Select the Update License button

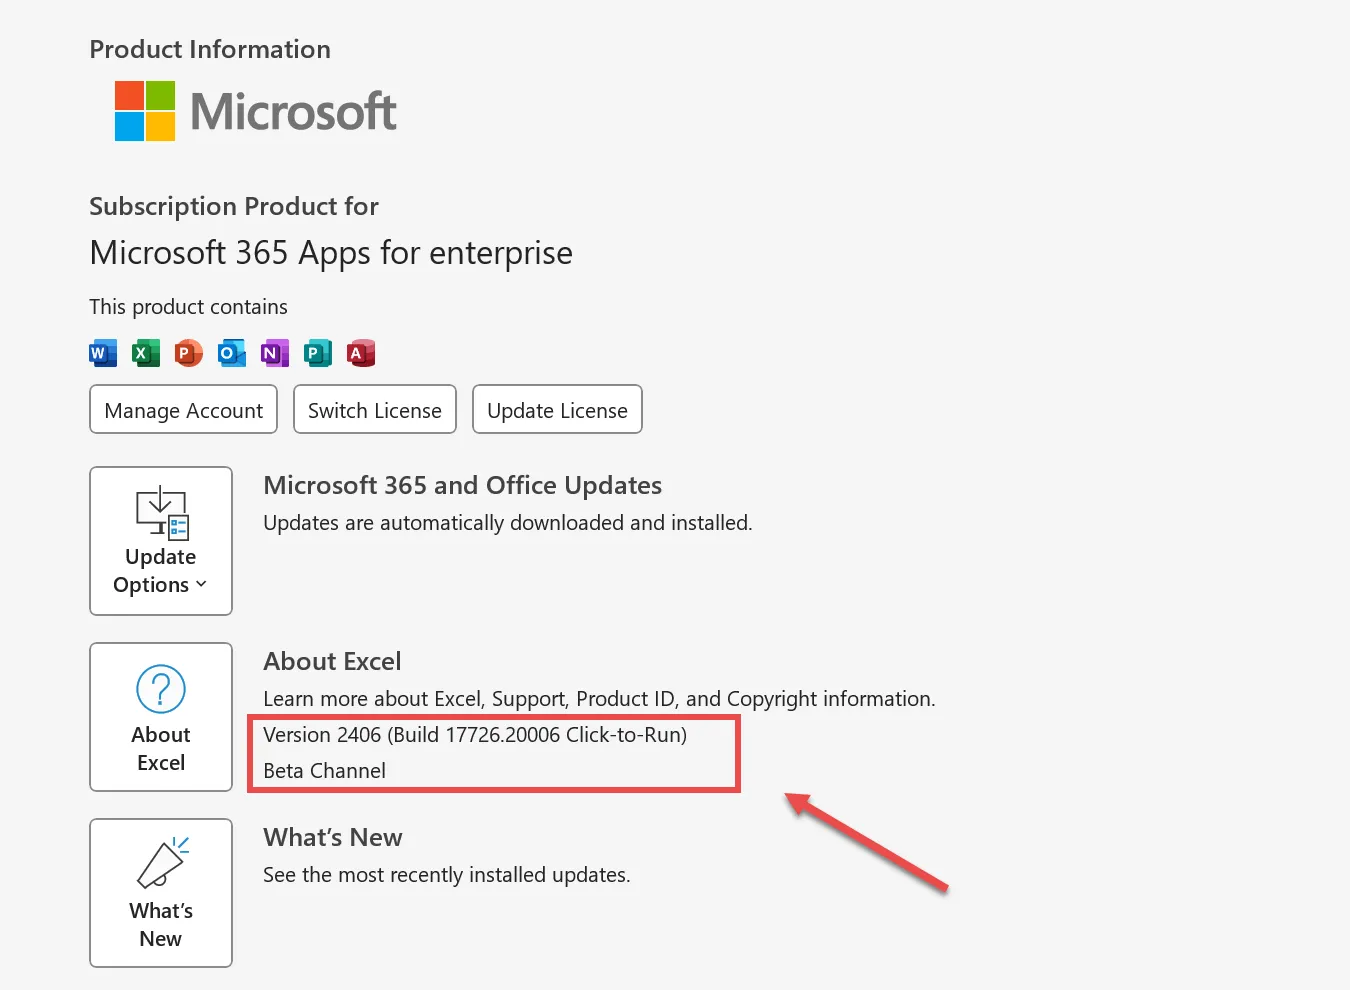point(557,409)
